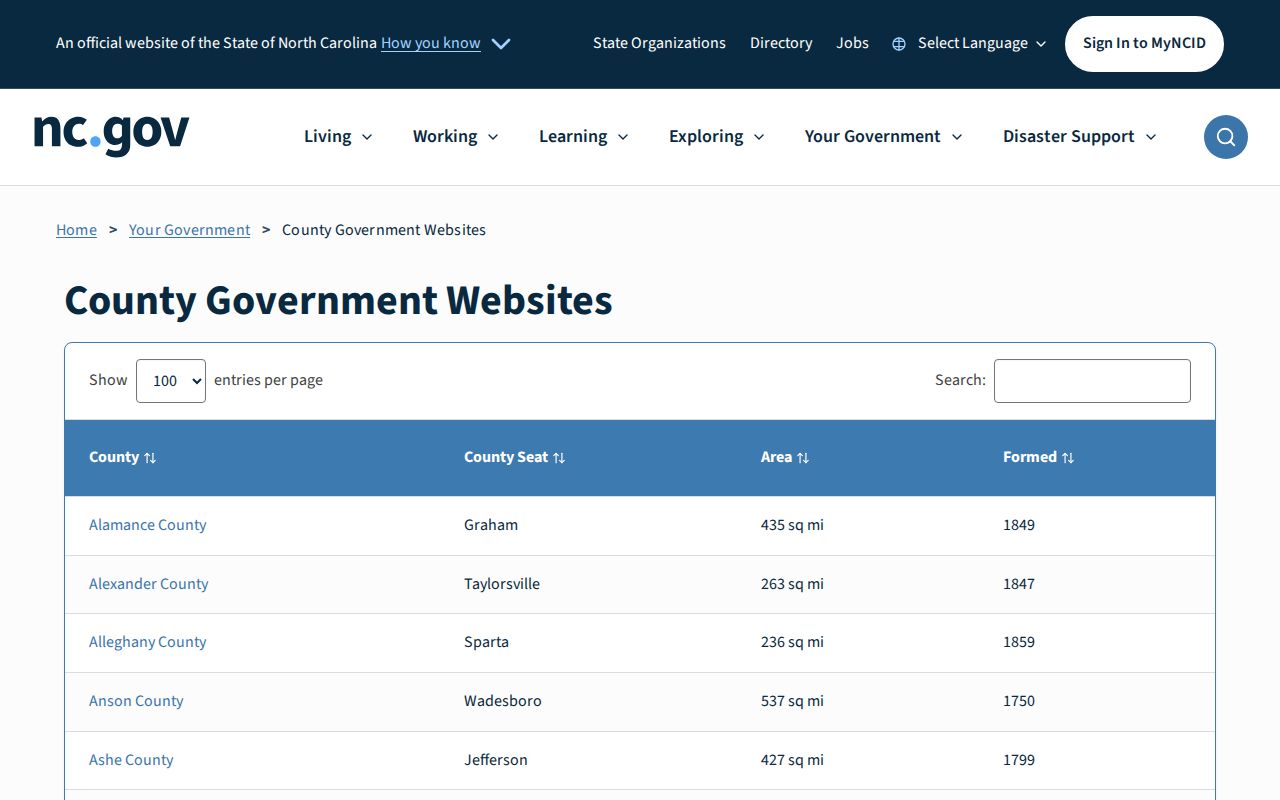This screenshot has width=1280, height=800.
Task: Click the How you know link
Action: click(x=431, y=43)
